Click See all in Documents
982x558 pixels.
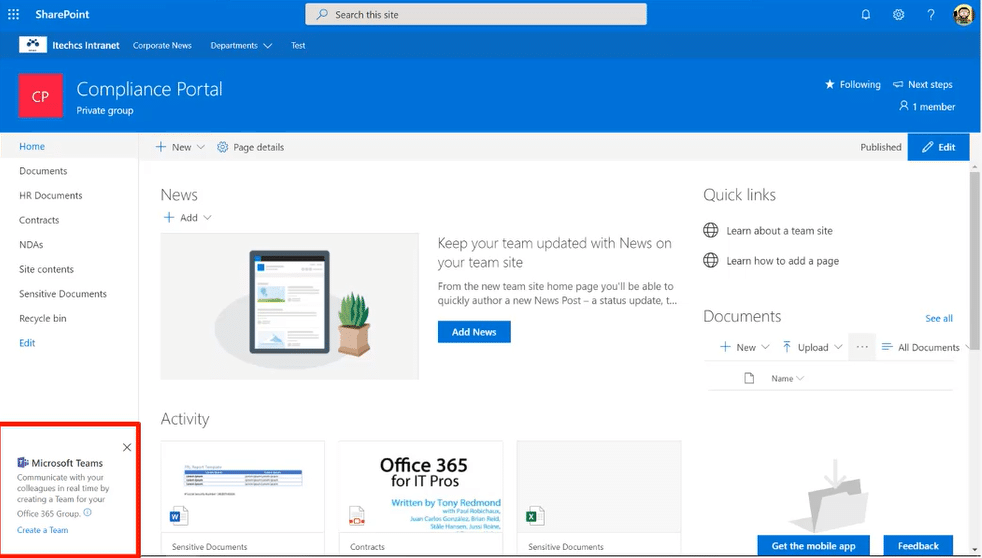click(939, 318)
